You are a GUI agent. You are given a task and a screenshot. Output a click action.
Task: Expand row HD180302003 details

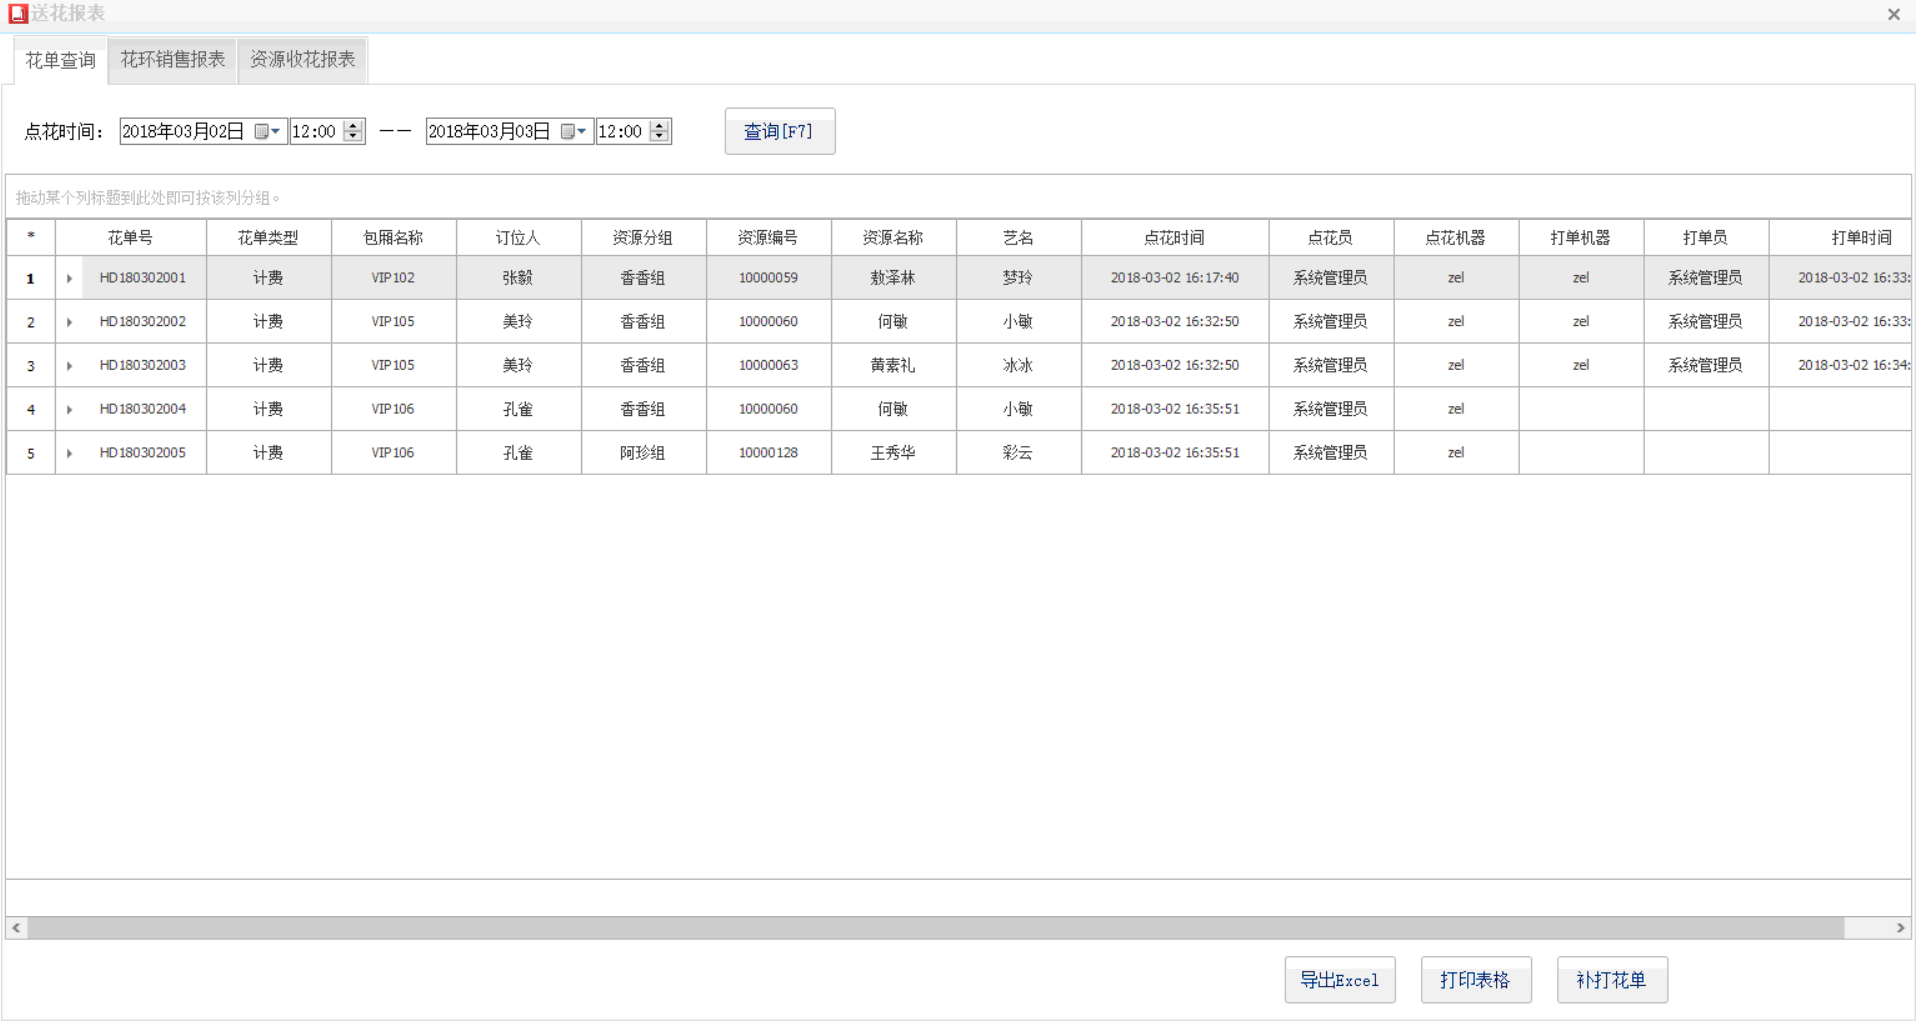click(69, 366)
